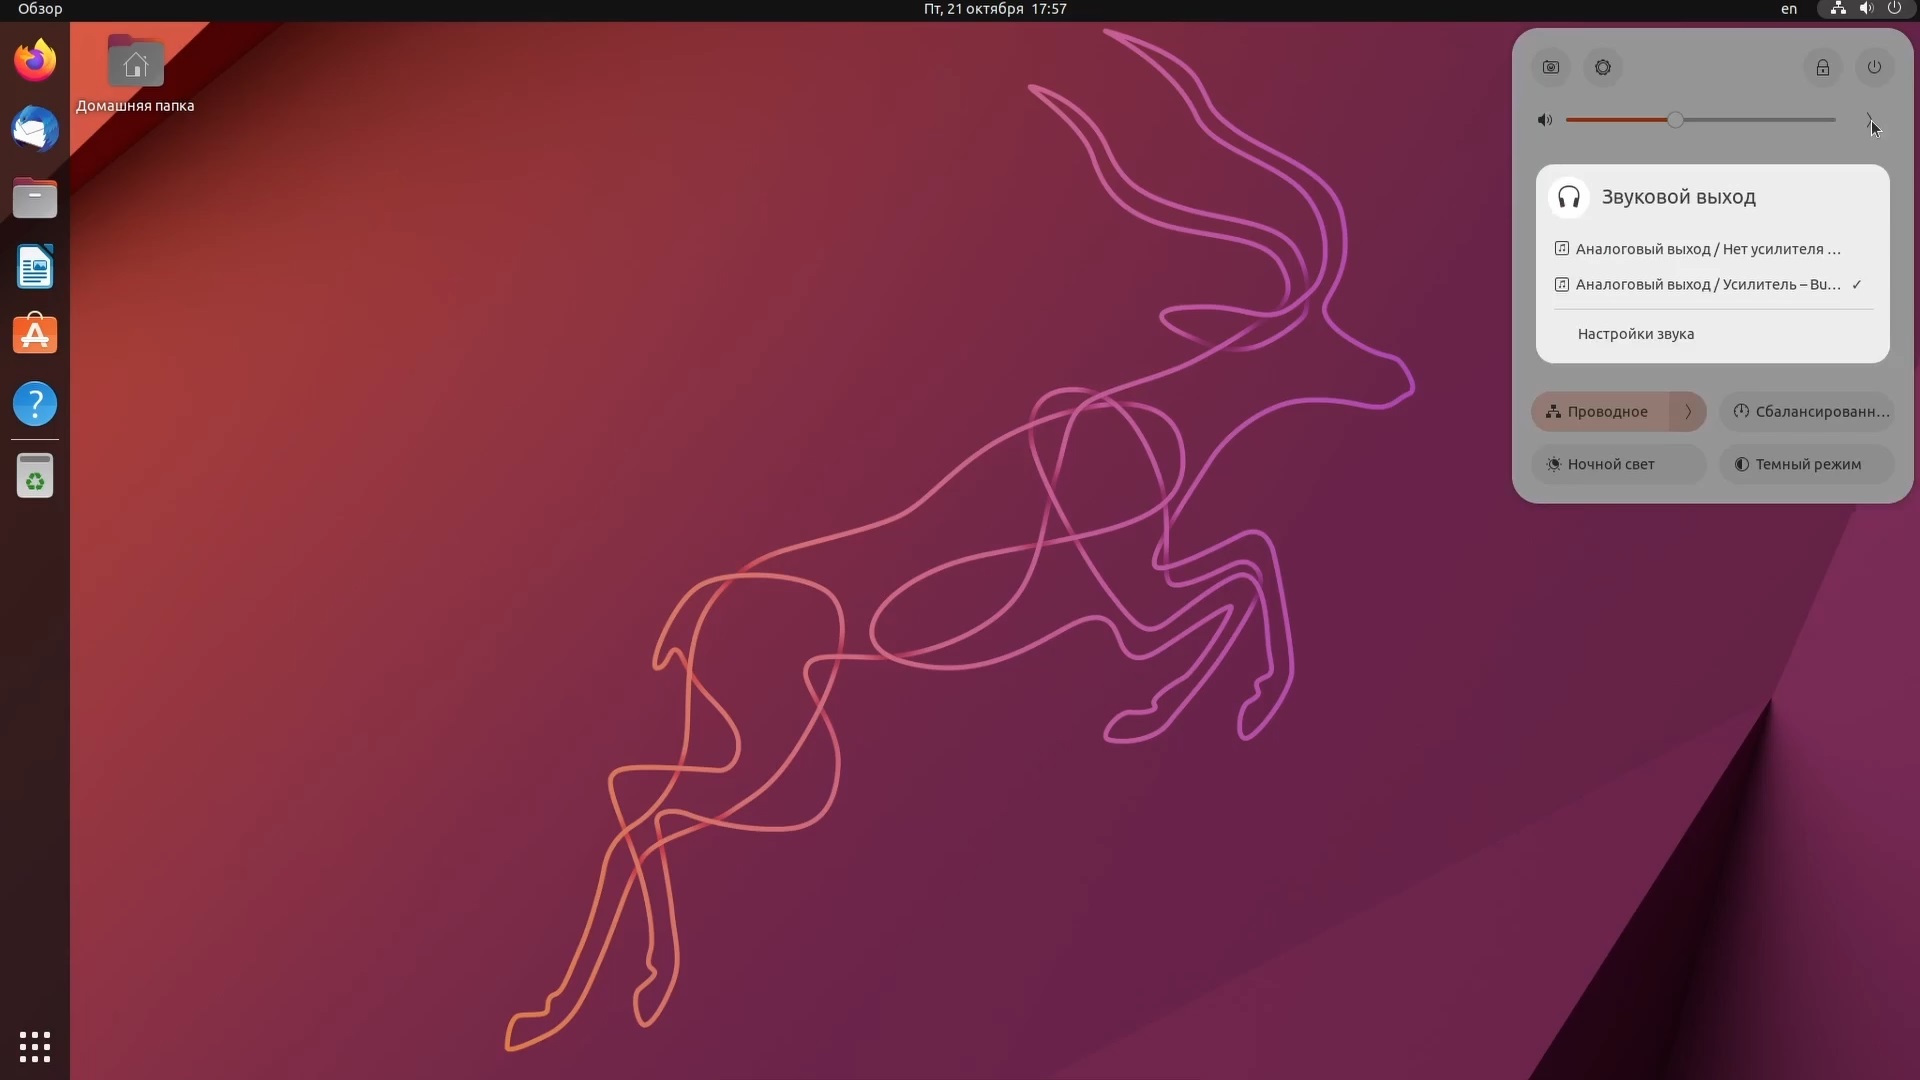
Task: Lock the screen with padlock icon
Action: 1823,67
